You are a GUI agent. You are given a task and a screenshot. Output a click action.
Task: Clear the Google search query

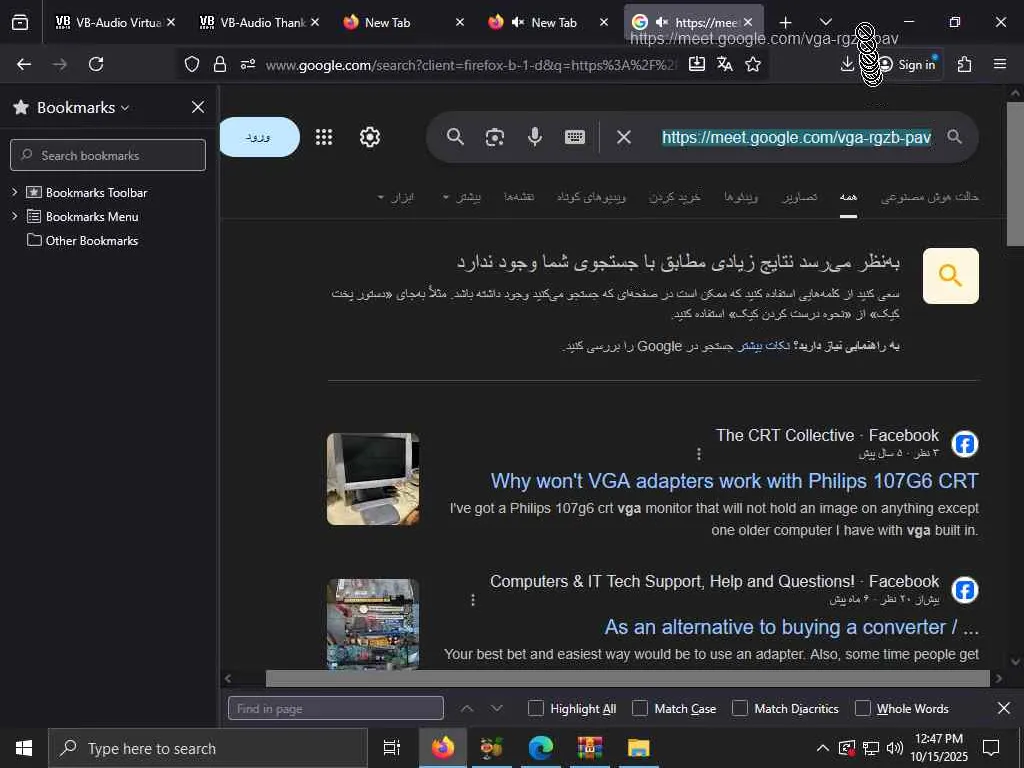624,137
